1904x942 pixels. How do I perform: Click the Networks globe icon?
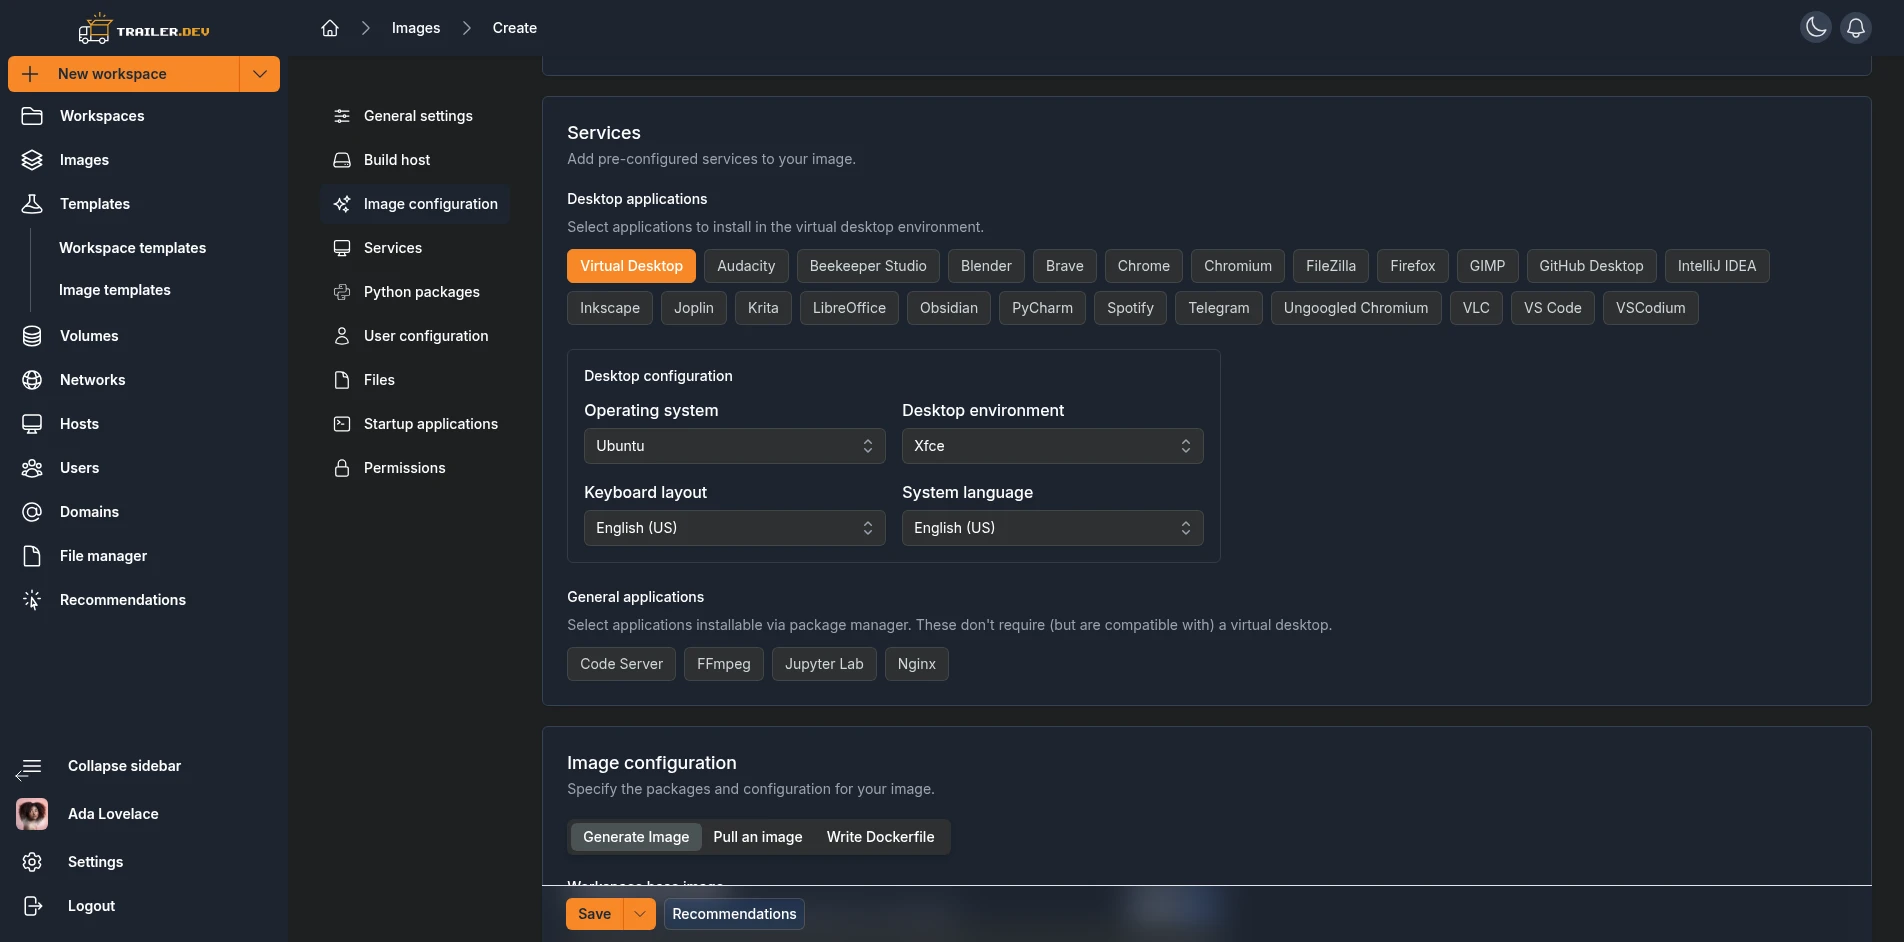32,380
